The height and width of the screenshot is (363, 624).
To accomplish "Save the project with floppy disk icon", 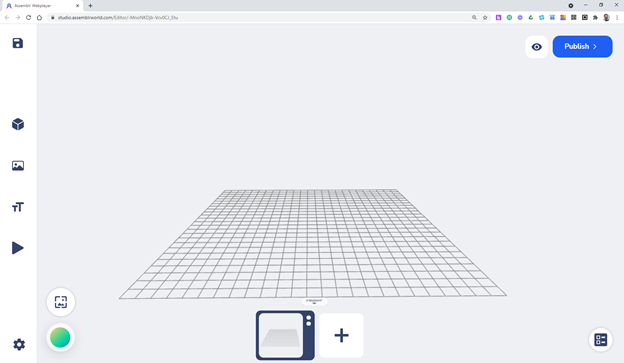I will coord(18,43).
